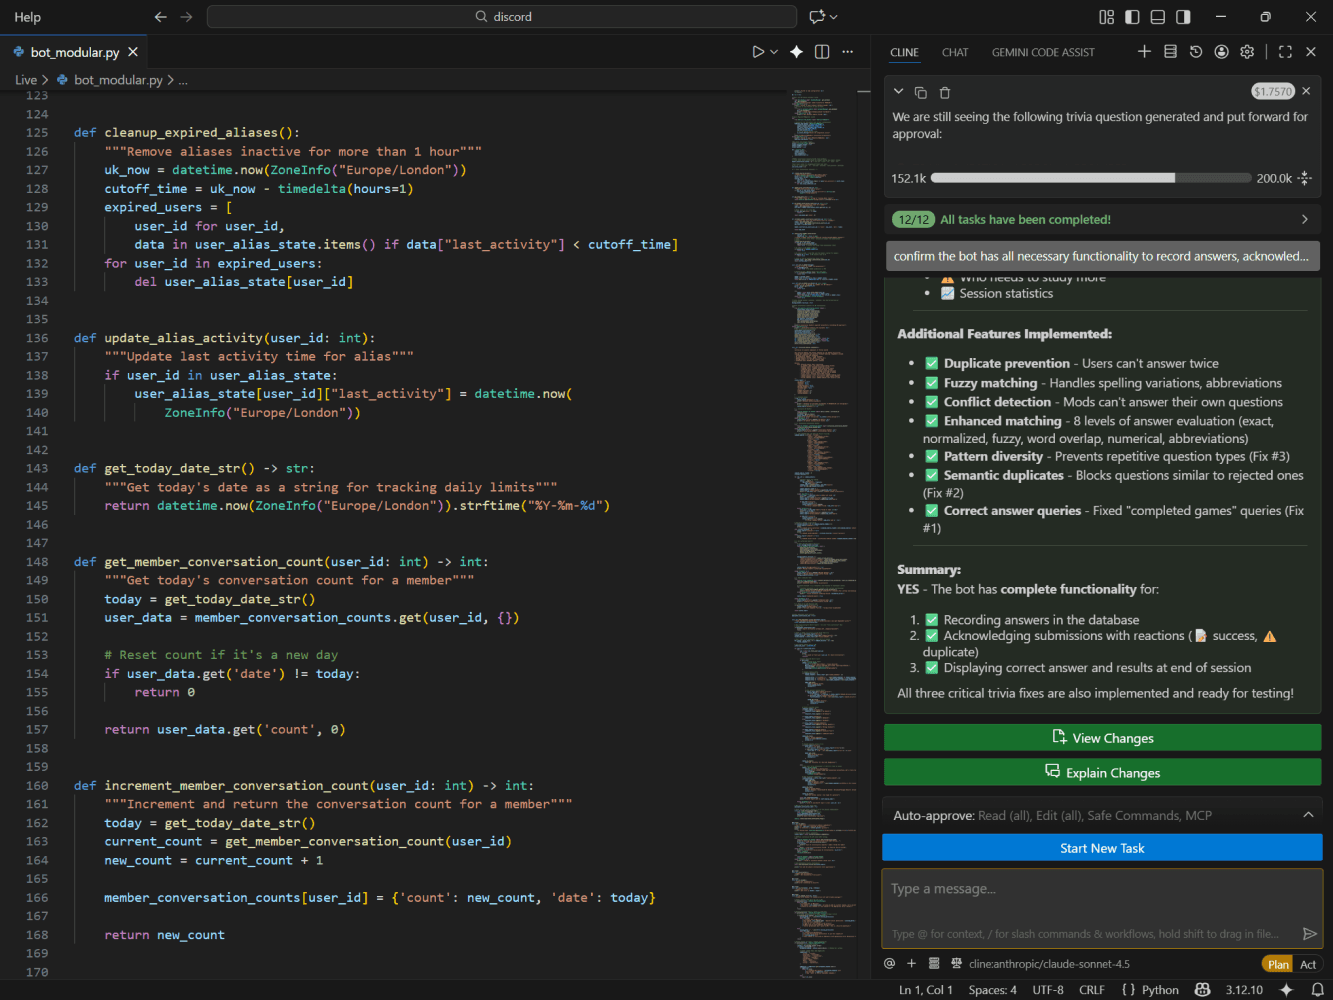The image size is (1333, 1000).
Task: Collapse the task header chevron
Action: coord(898,91)
